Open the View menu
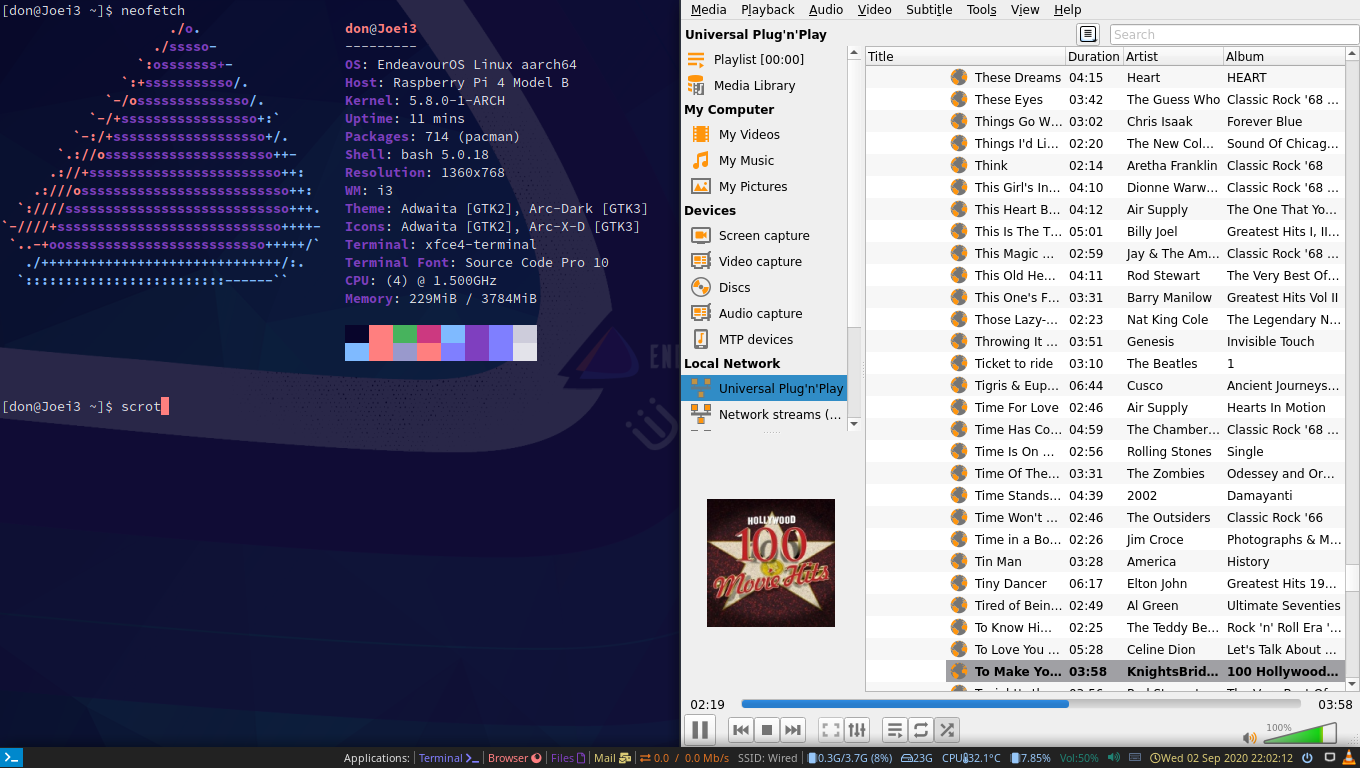The height and width of the screenshot is (768, 1360). pos(1025,9)
